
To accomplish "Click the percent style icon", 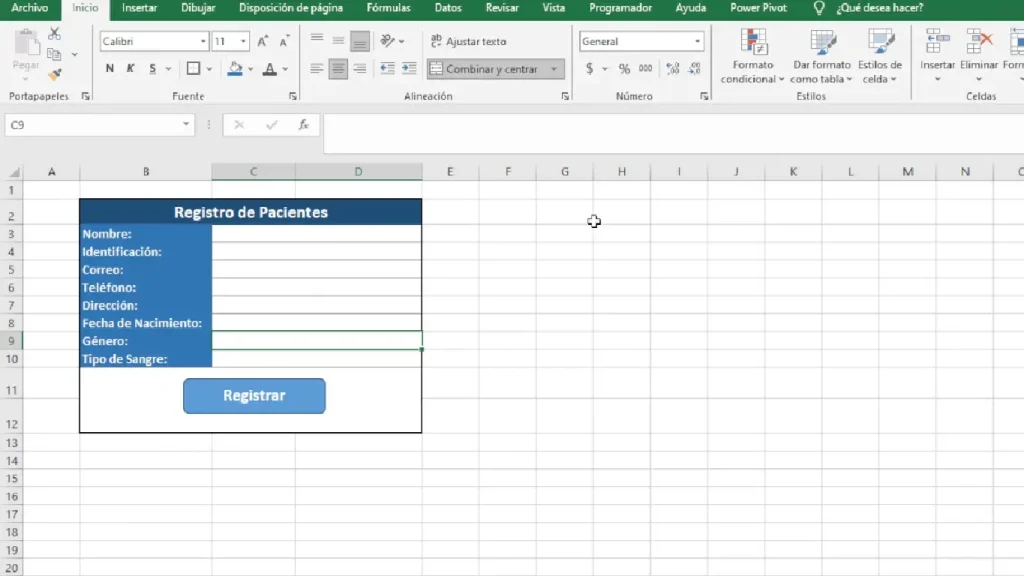I will tap(624, 69).
